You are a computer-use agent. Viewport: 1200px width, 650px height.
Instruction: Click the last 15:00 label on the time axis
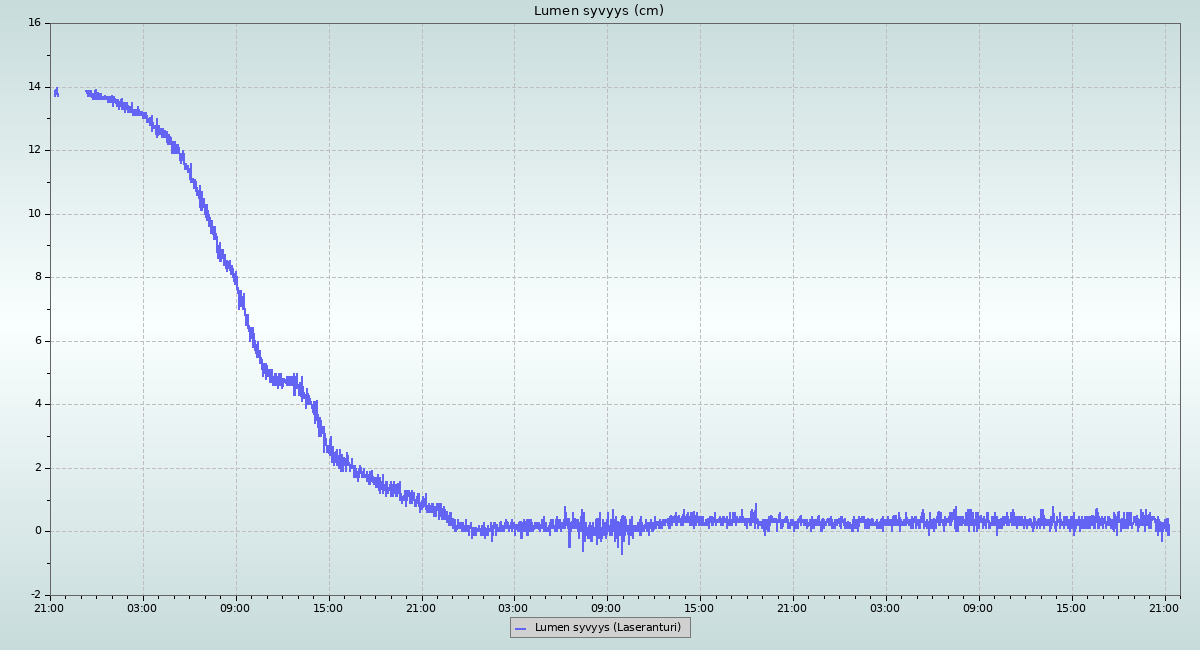coord(1071,608)
